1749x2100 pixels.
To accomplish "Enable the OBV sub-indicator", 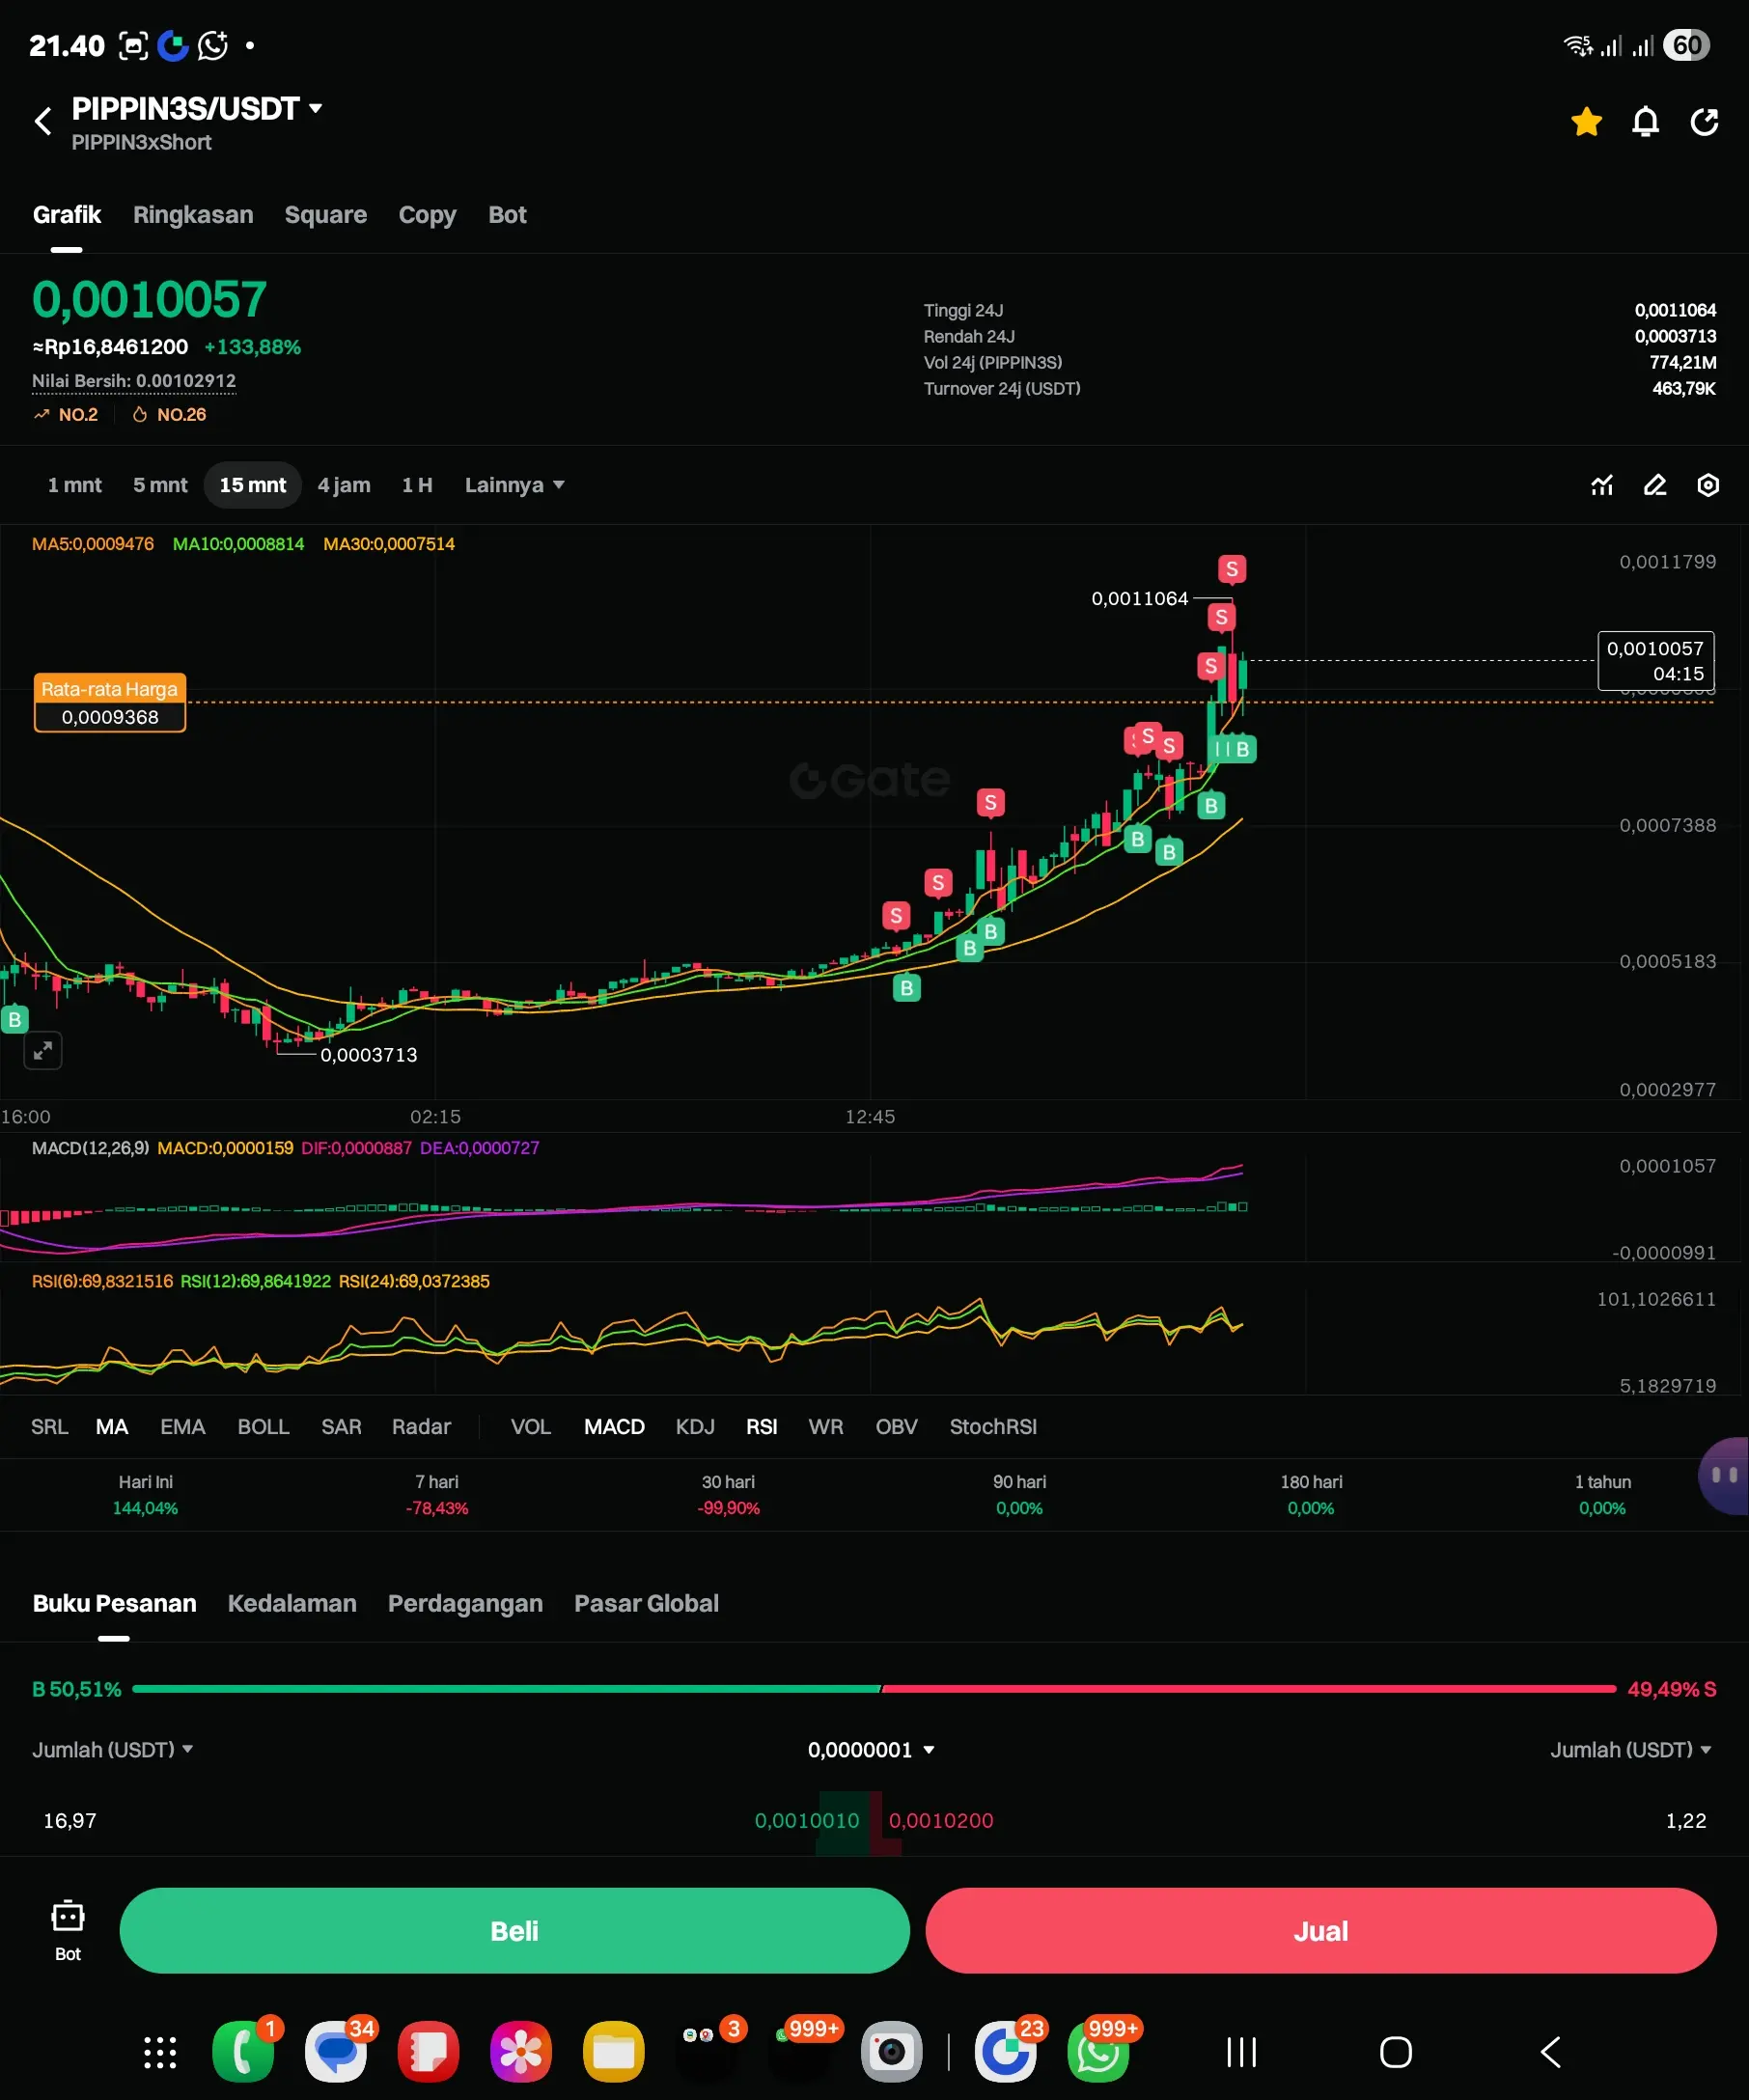I will pos(896,1427).
